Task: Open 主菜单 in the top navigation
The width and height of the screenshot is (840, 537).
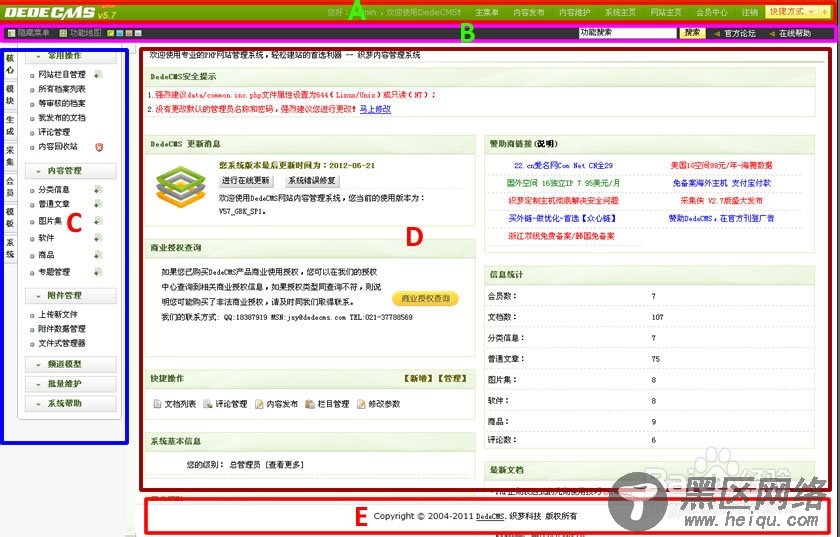Action: (x=486, y=12)
